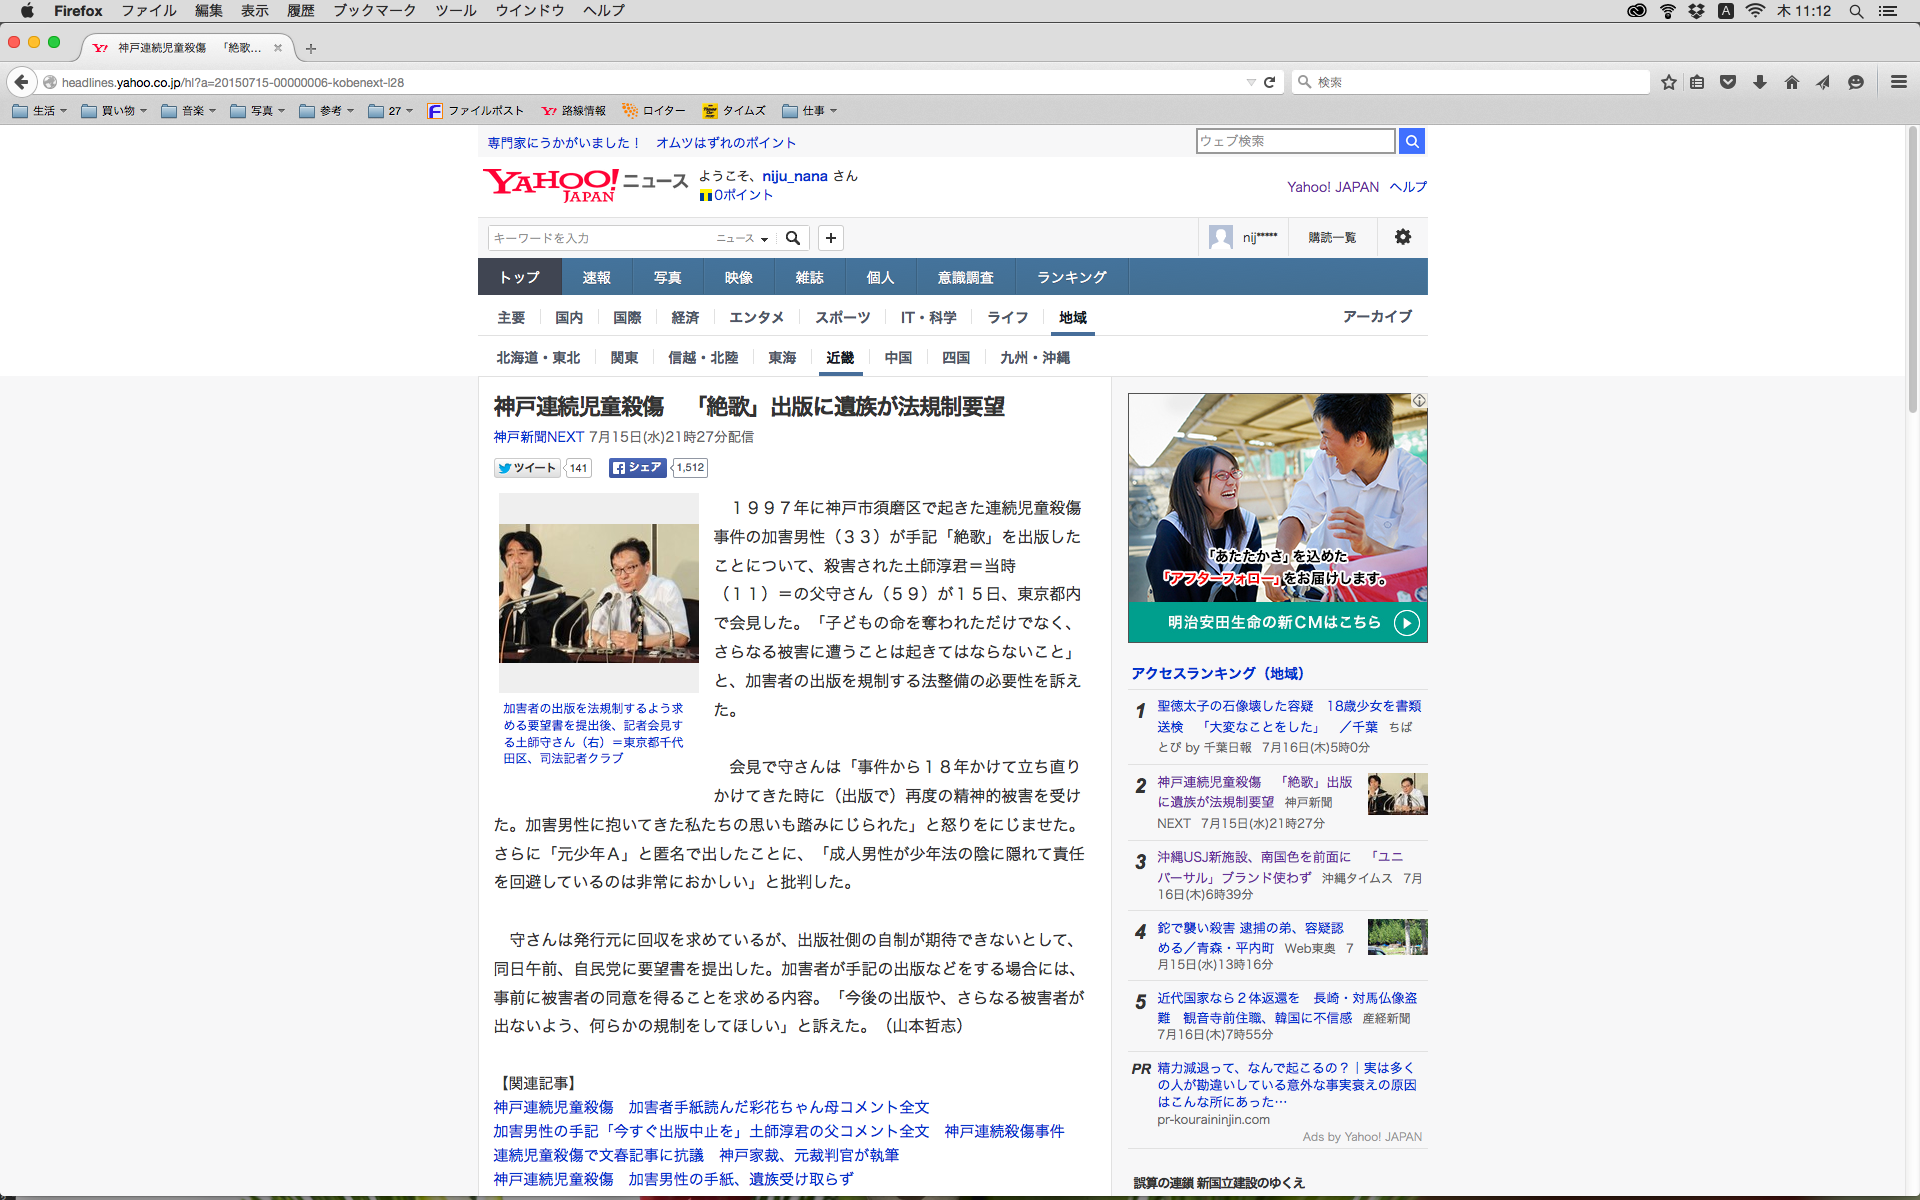This screenshot has height=1200, width=1920.
Task: Click the Firefox back arrow button
Action: 21,82
